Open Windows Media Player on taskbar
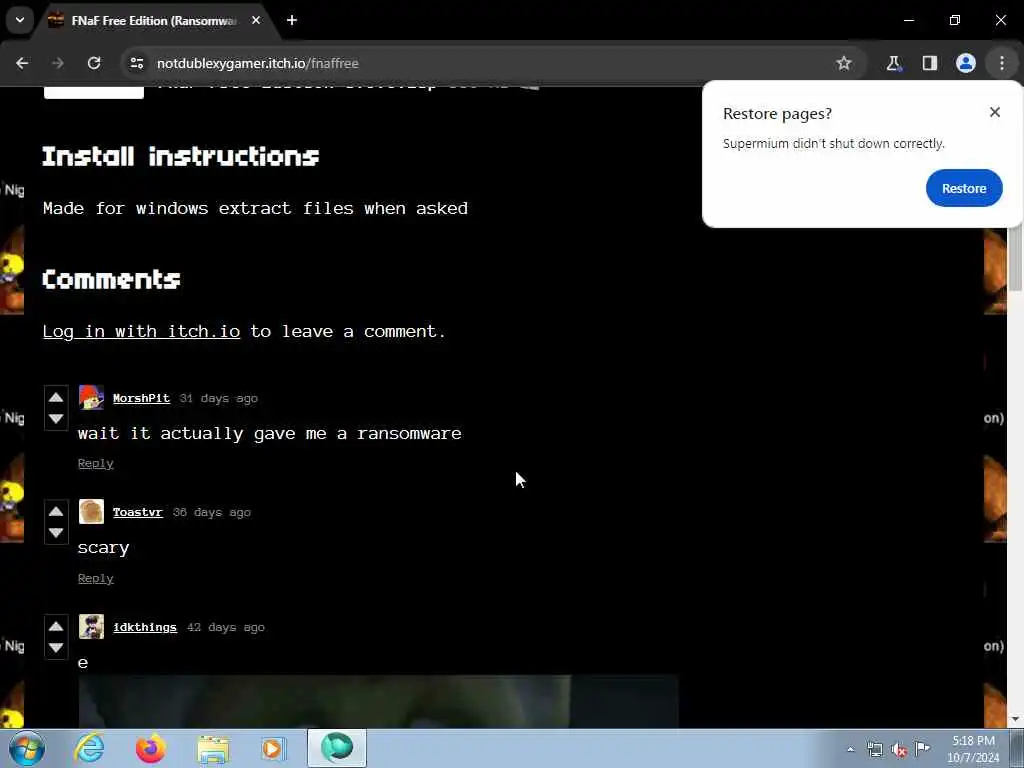Image resolution: width=1024 pixels, height=768 pixels. point(274,748)
